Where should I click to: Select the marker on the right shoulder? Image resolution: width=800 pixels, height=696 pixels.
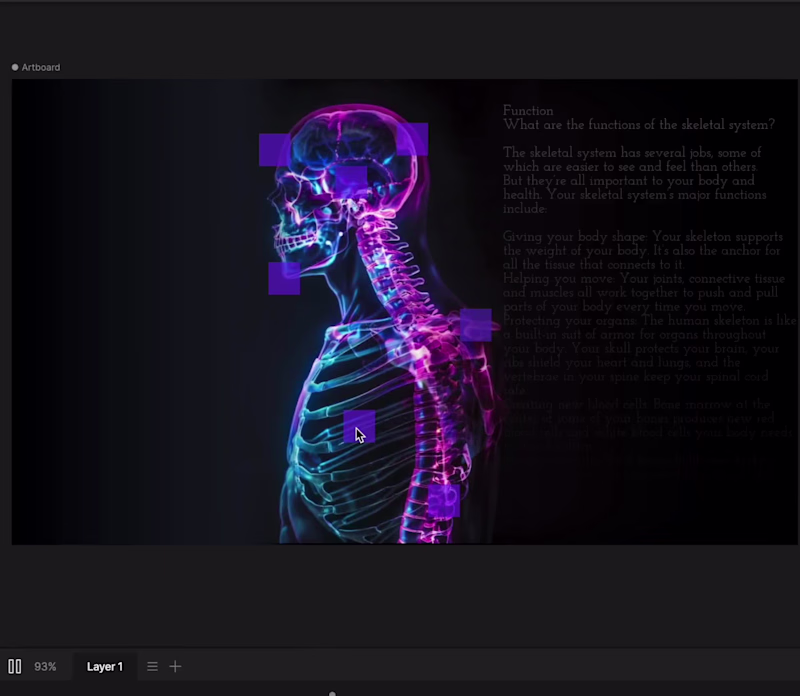[477, 324]
